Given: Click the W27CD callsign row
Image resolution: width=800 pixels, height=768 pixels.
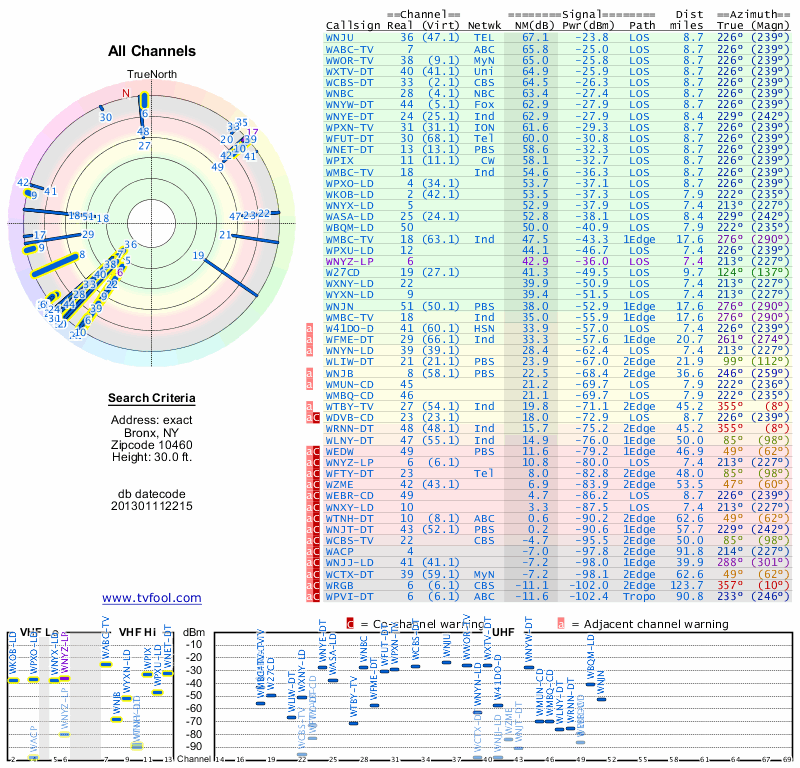Looking at the screenshot, I should 557,272.
